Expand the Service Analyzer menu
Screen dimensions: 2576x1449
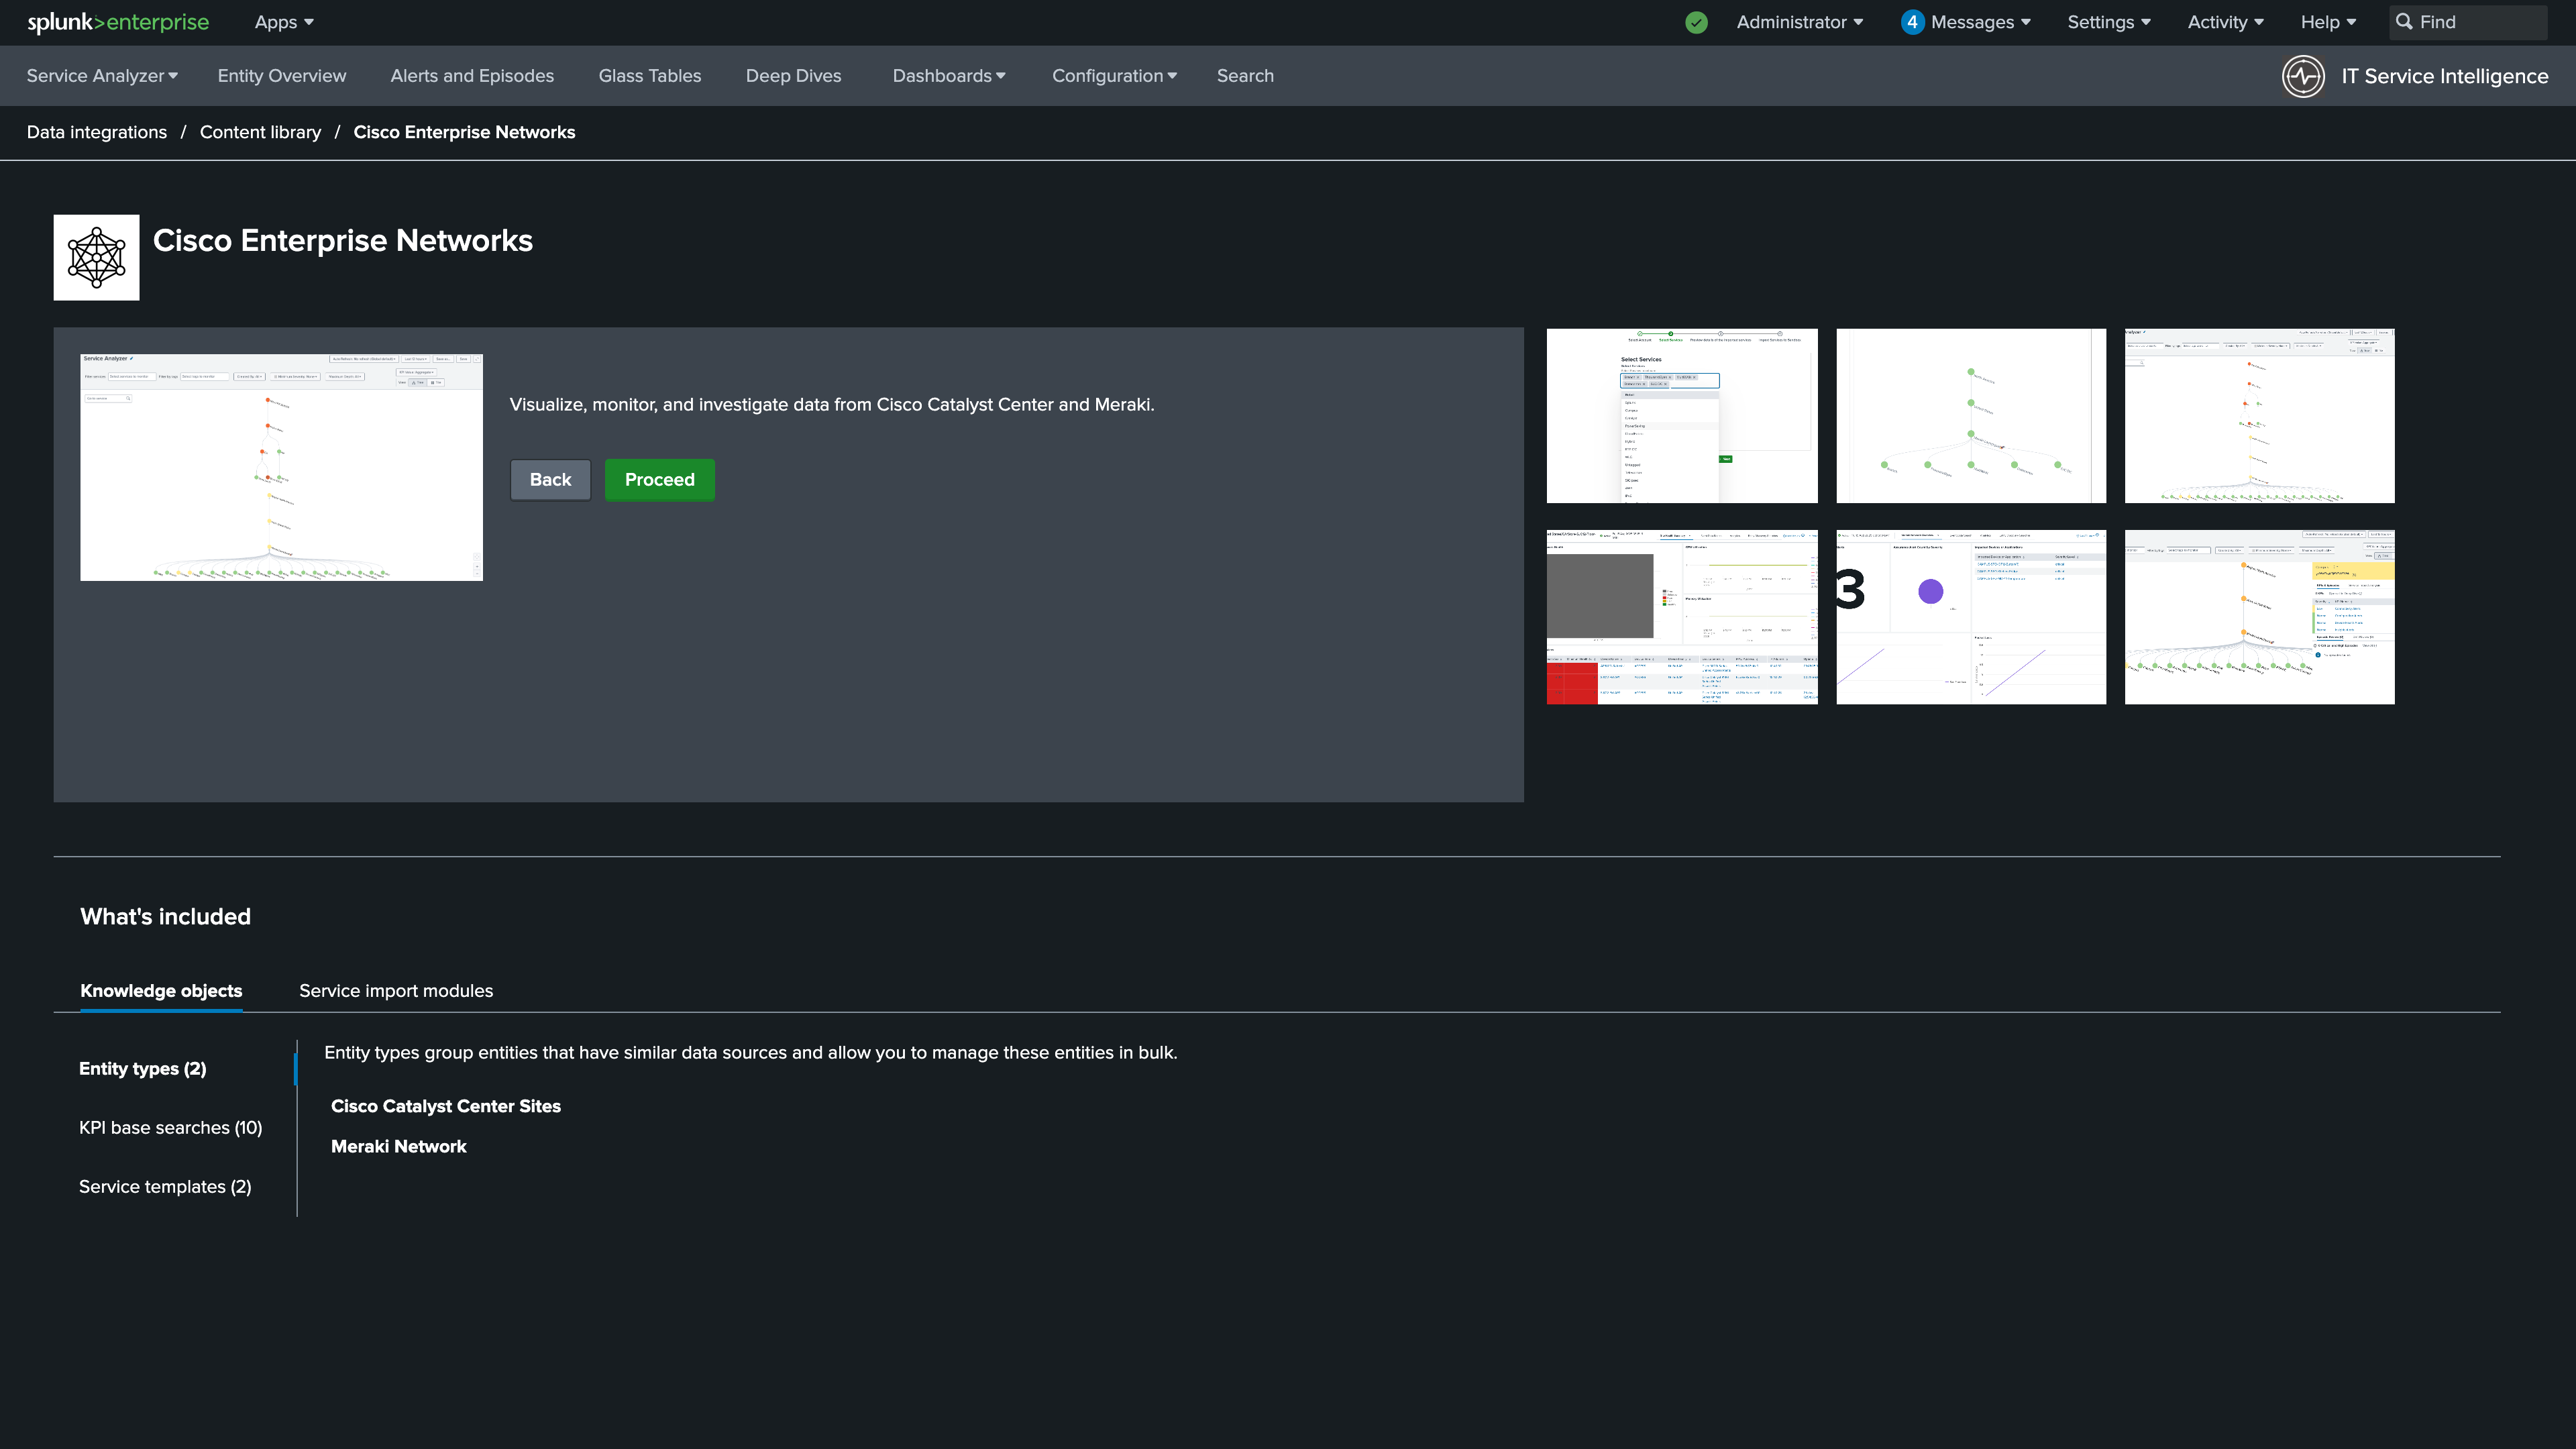point(102,76)
